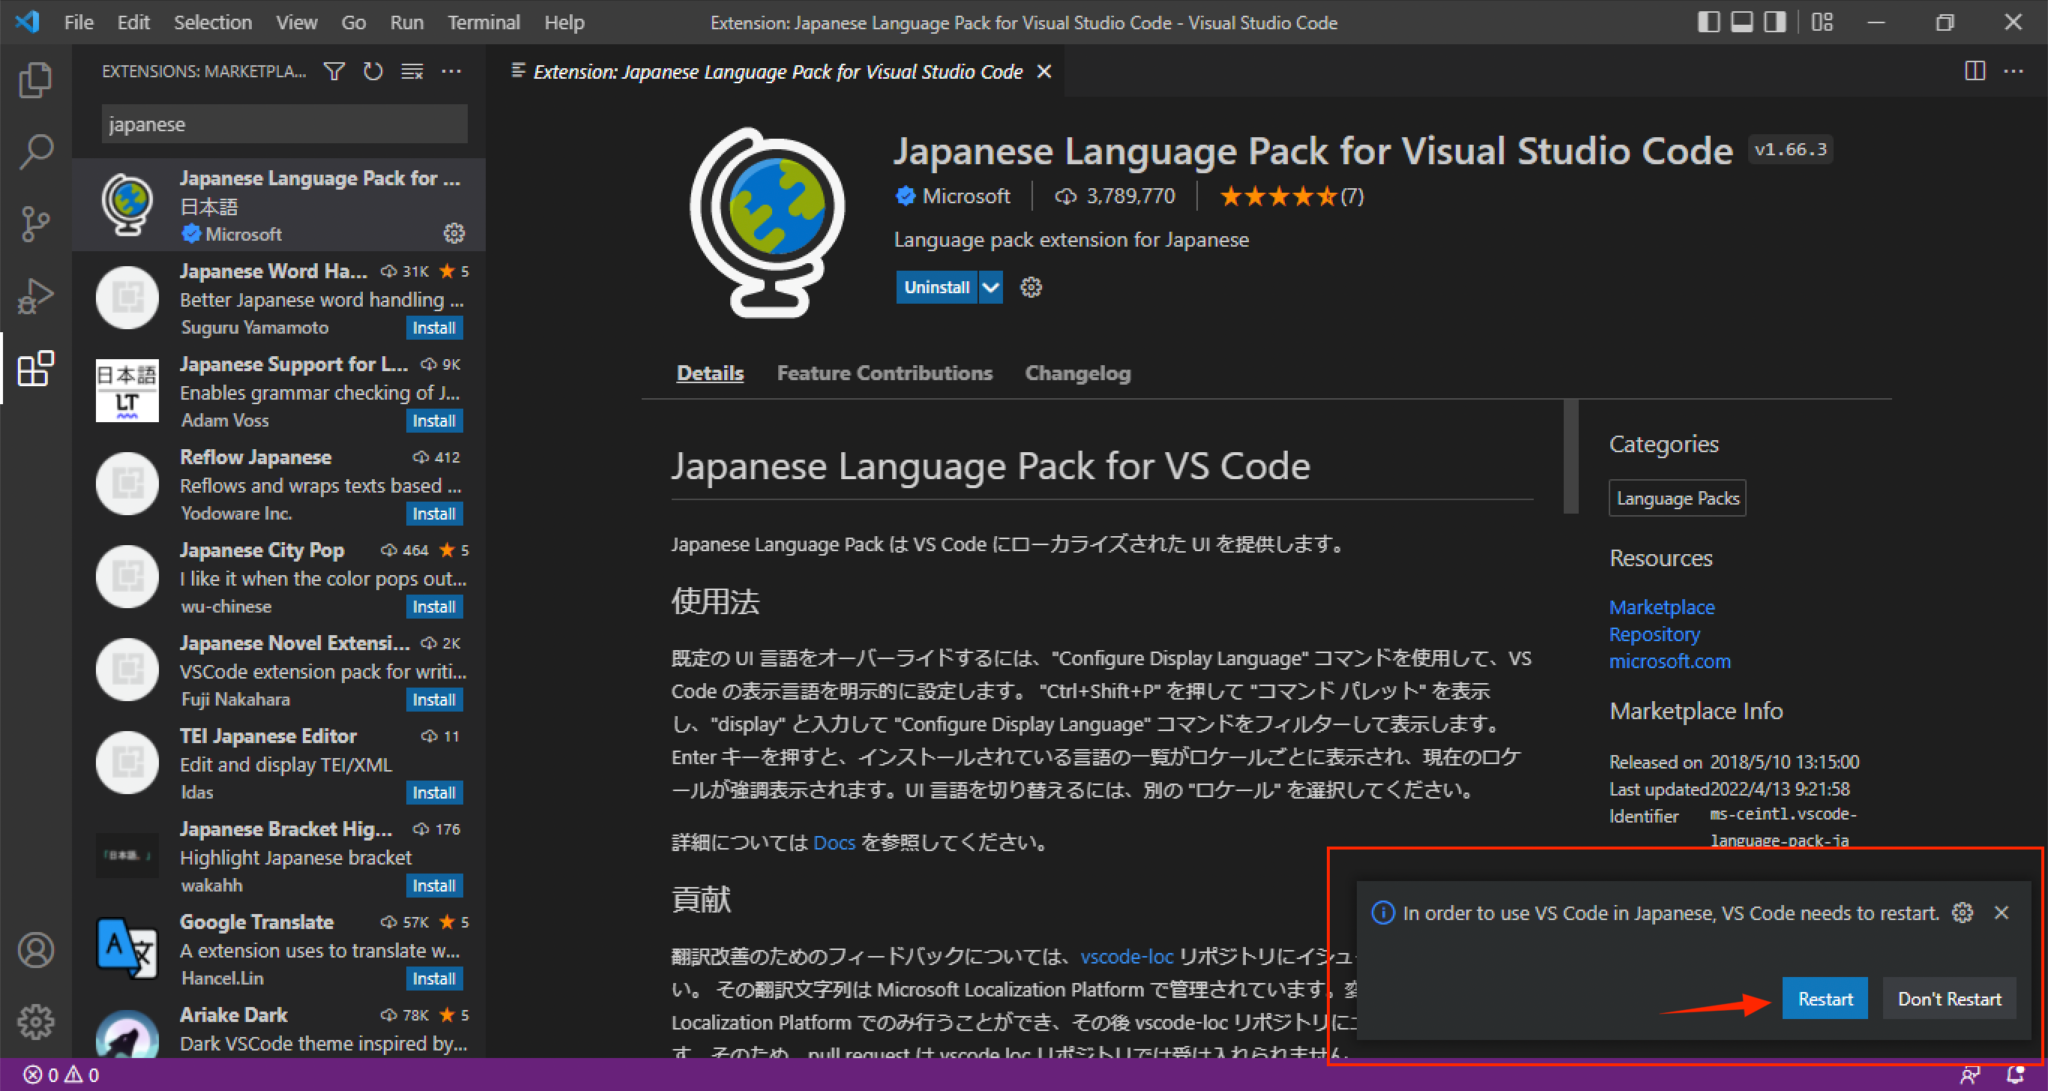Image resolution: width=2048 pixels, height=1091 pixels.
Task: Open the Repository link in Resources
Action: point(1654,634)
